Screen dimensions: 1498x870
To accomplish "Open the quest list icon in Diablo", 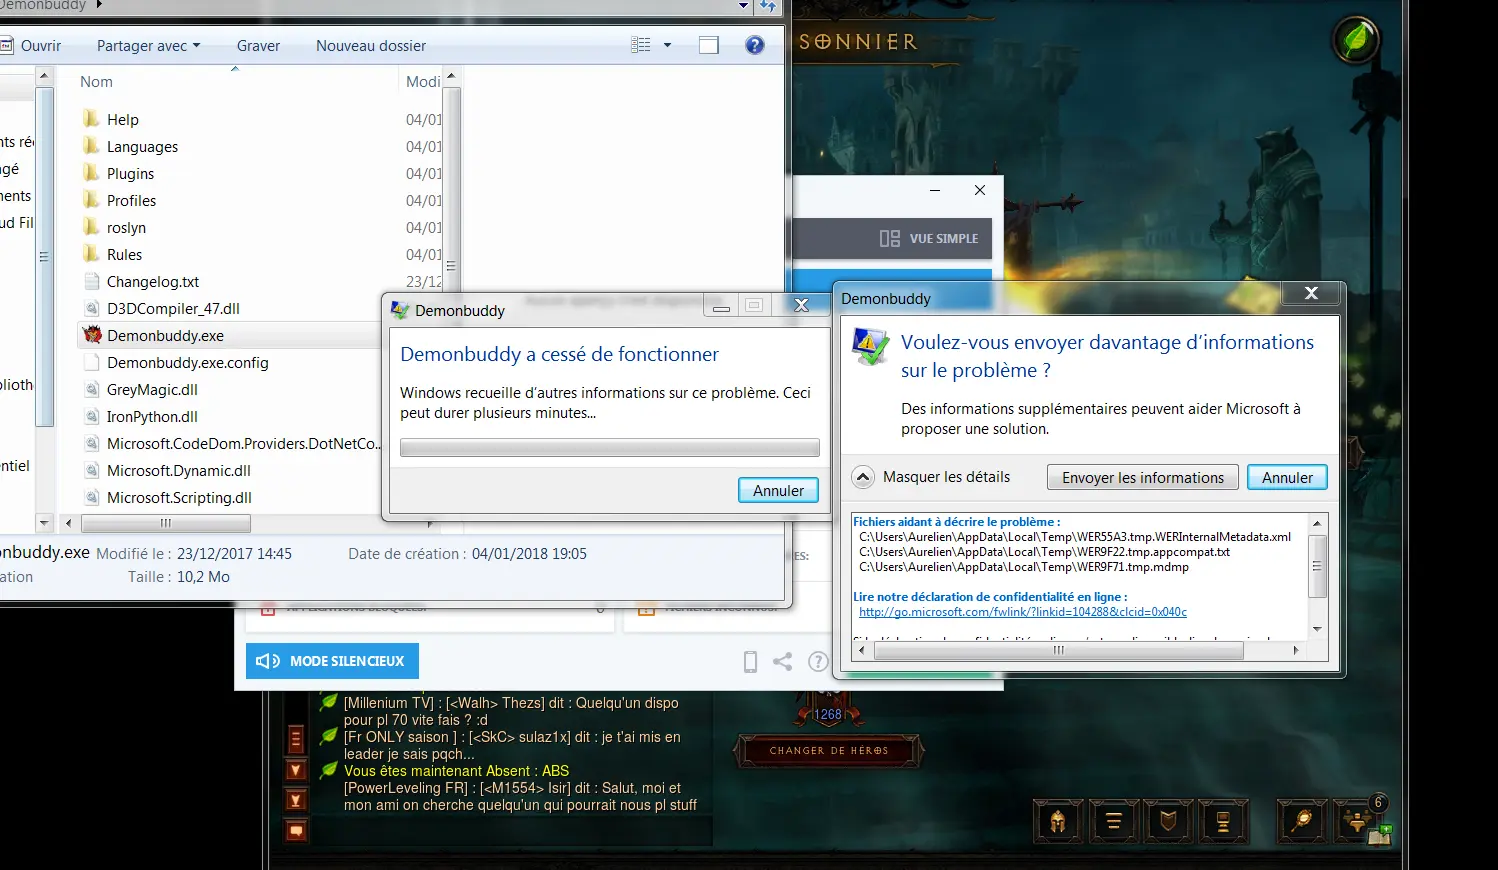I will coord(1113,820).
